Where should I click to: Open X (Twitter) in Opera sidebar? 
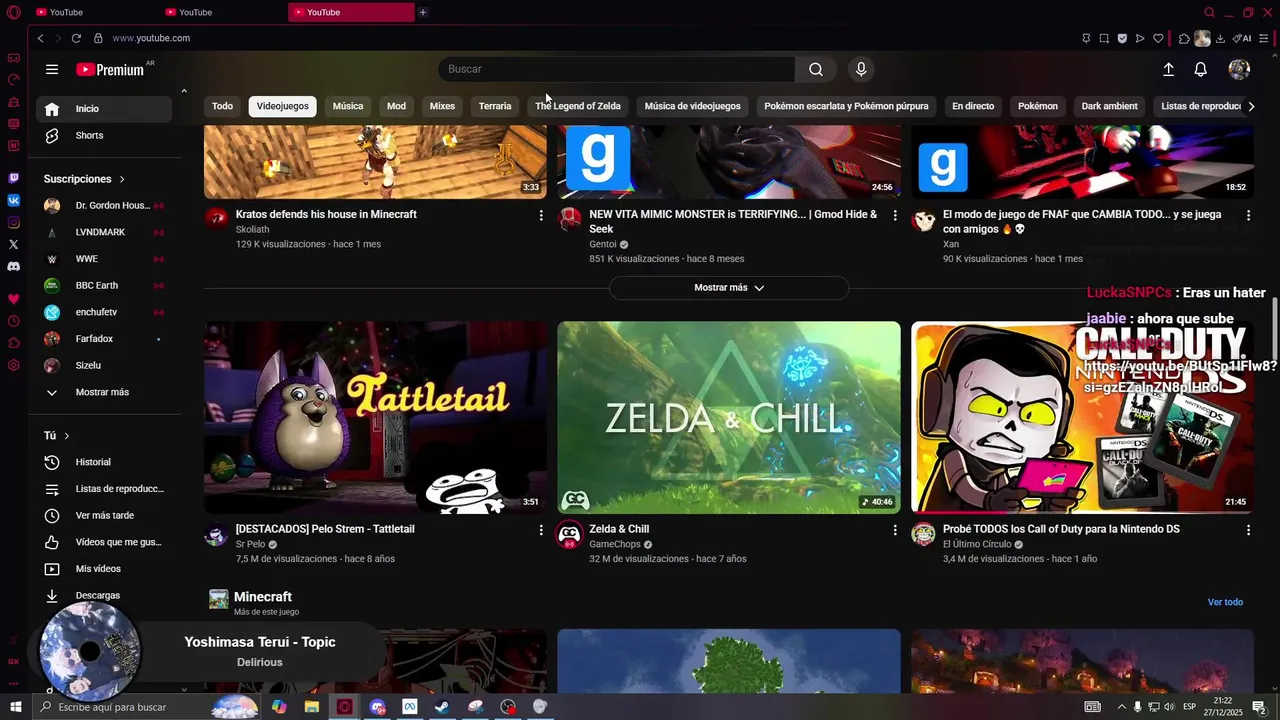[x=13, y=244]
